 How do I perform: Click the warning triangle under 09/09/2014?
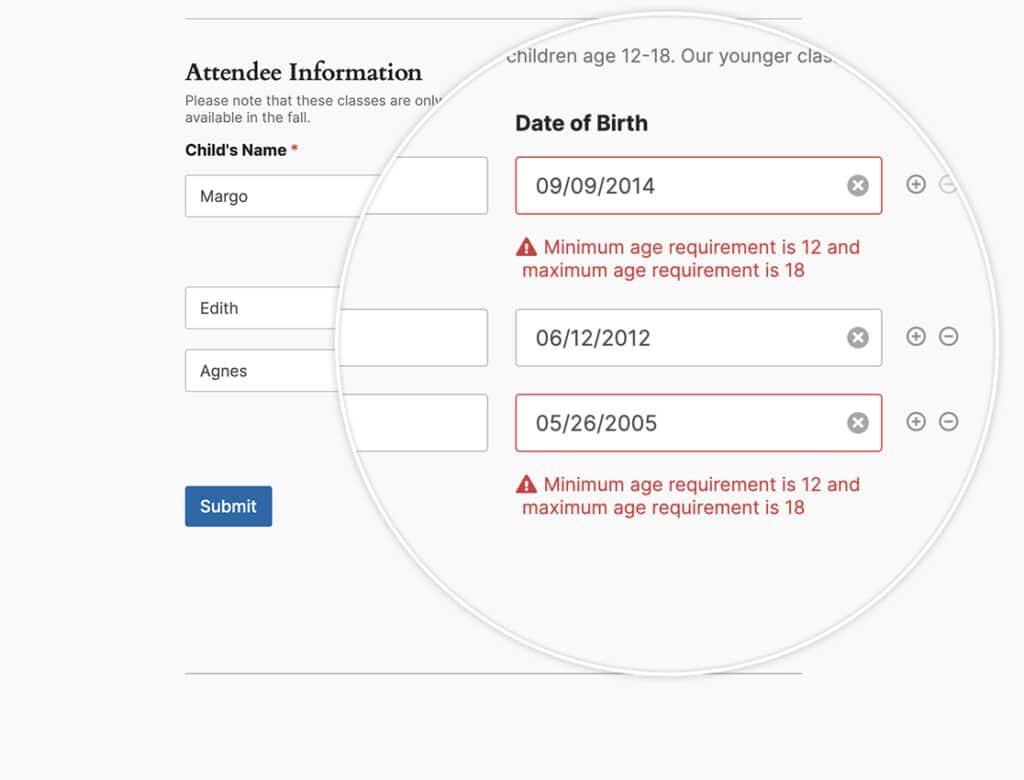[527, 246]
